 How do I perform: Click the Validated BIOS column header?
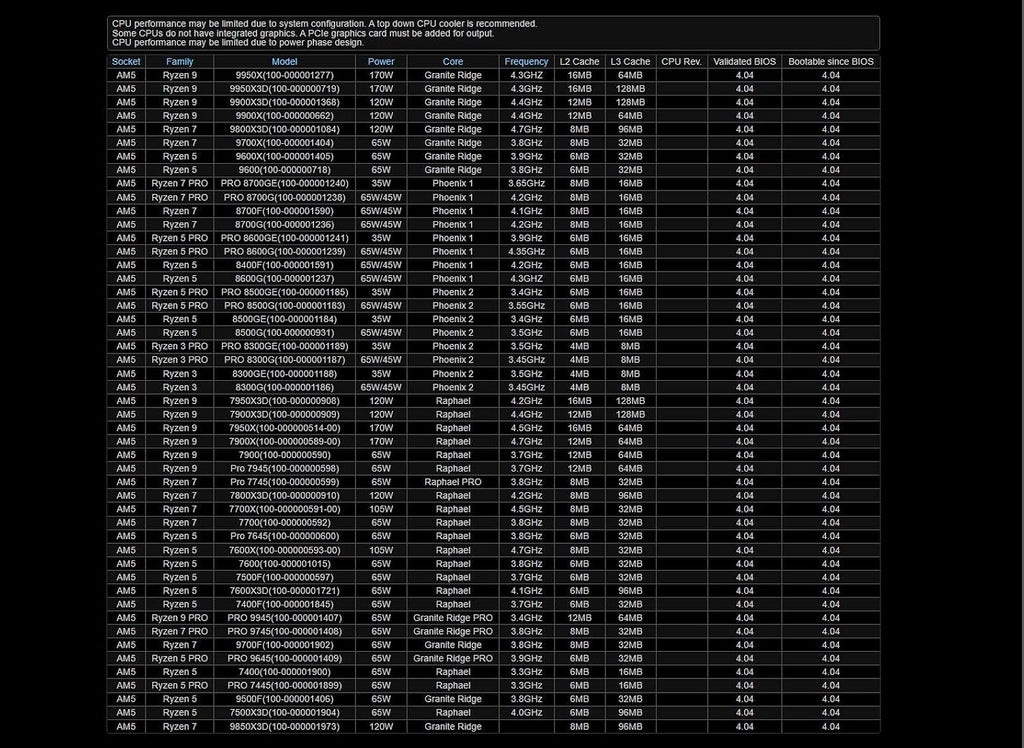coord(744,61)
